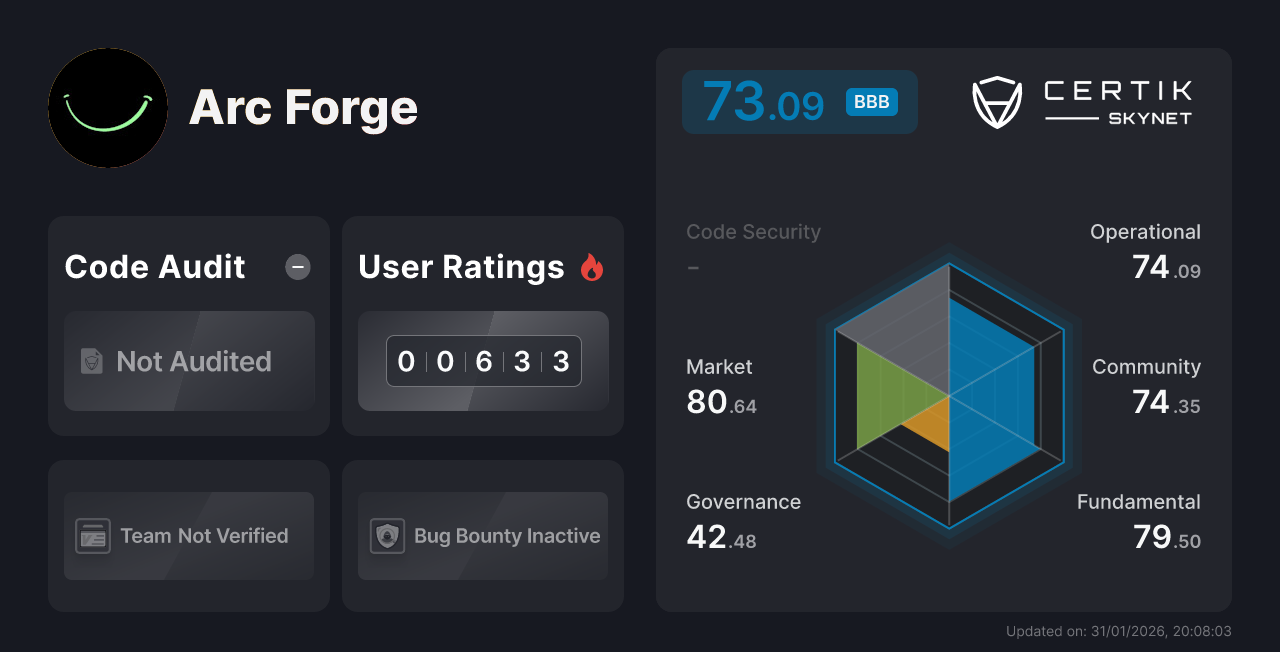
Task: Click the ID card icon for Team Not Verified
Action: (94, 536)
